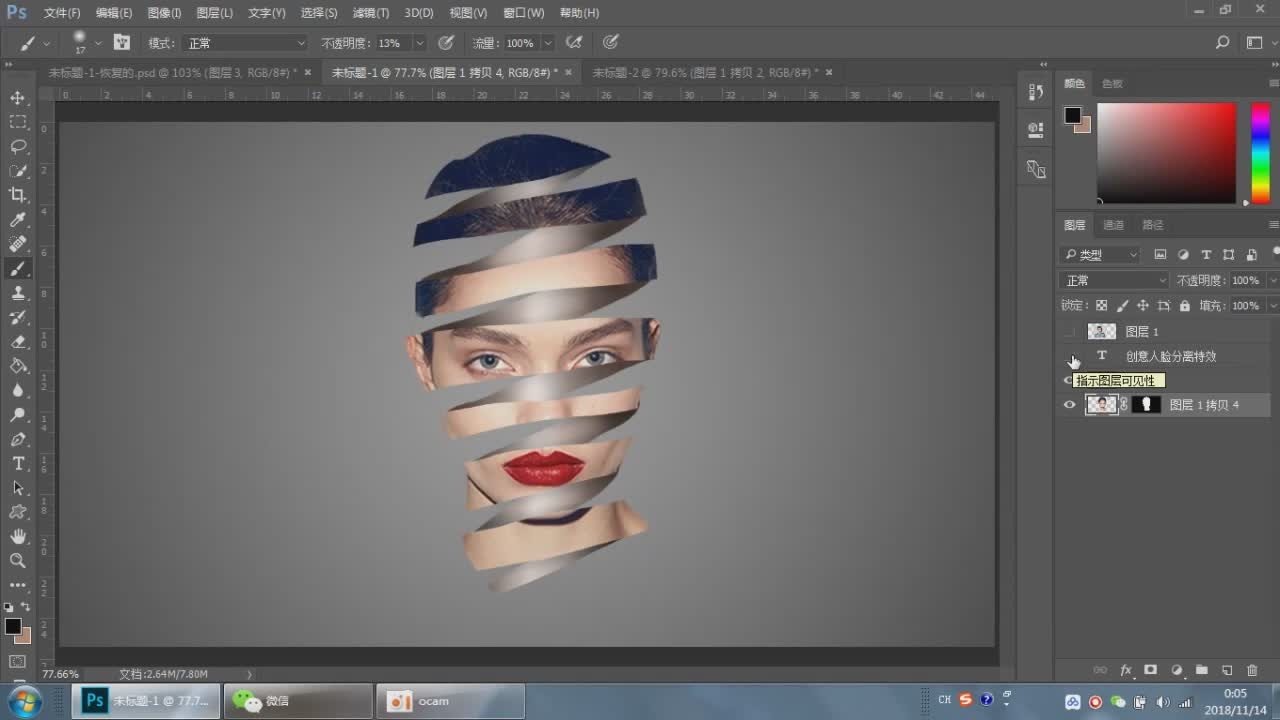Expand the layer 不透明度 100% dropdown

[1272, 281]
